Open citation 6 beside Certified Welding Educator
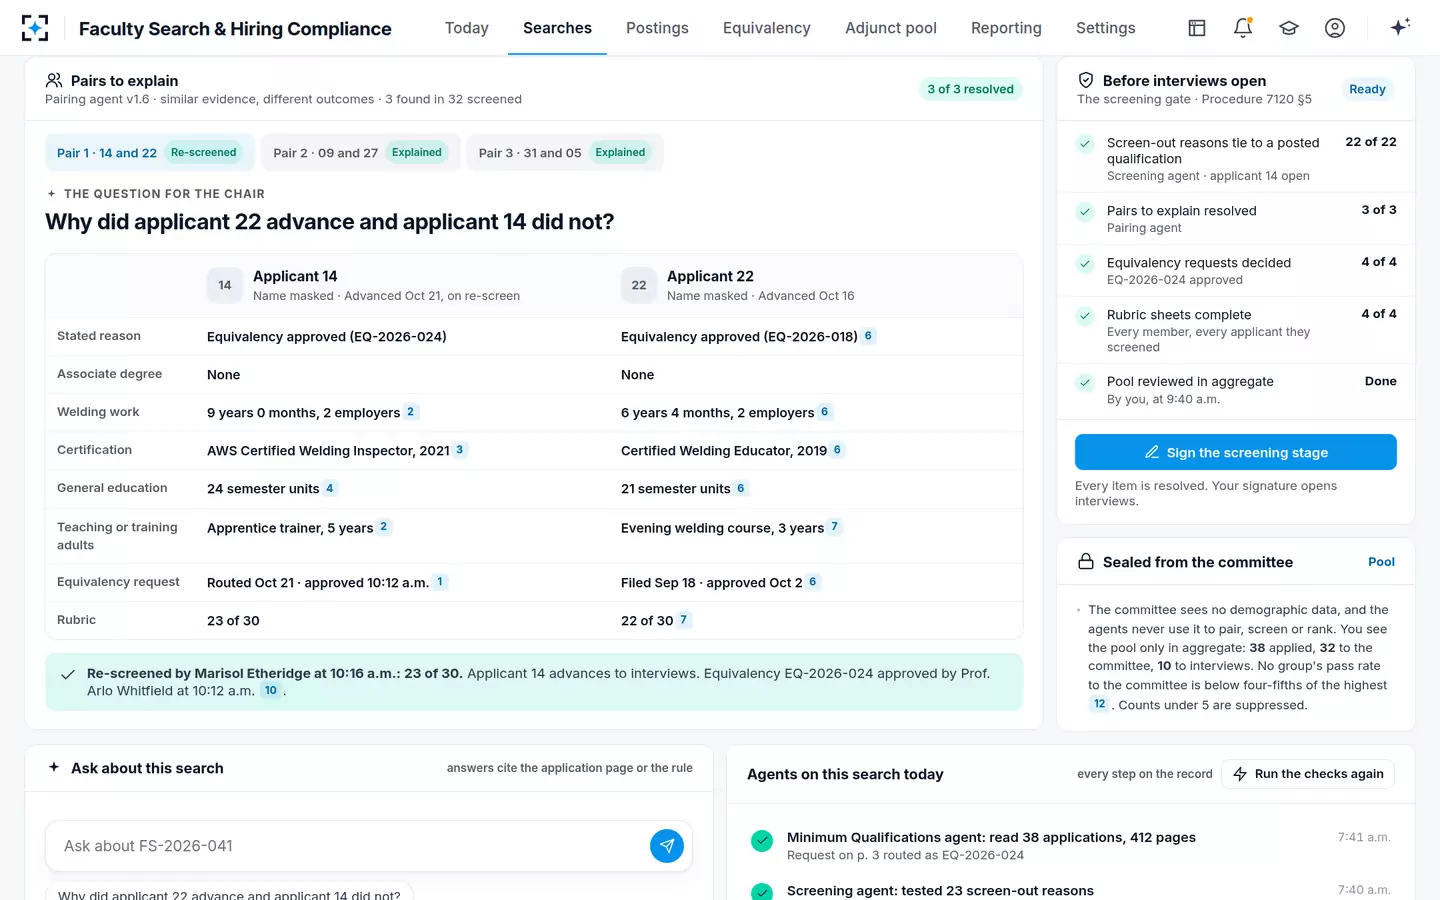 [x=838, y=450]
